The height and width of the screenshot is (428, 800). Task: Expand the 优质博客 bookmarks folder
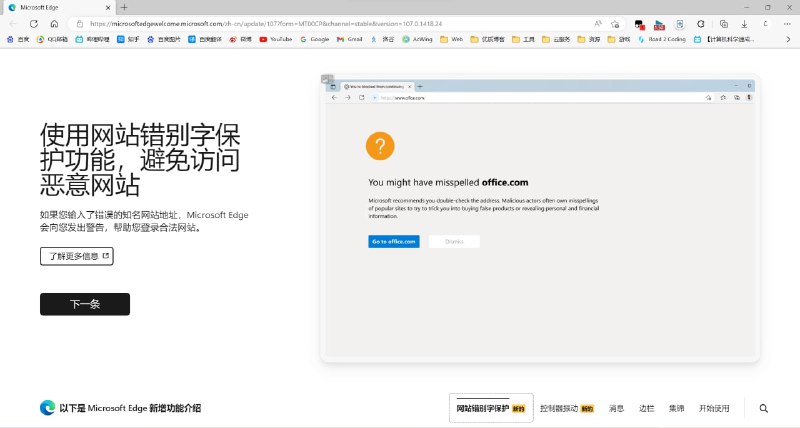pos(487,39)
